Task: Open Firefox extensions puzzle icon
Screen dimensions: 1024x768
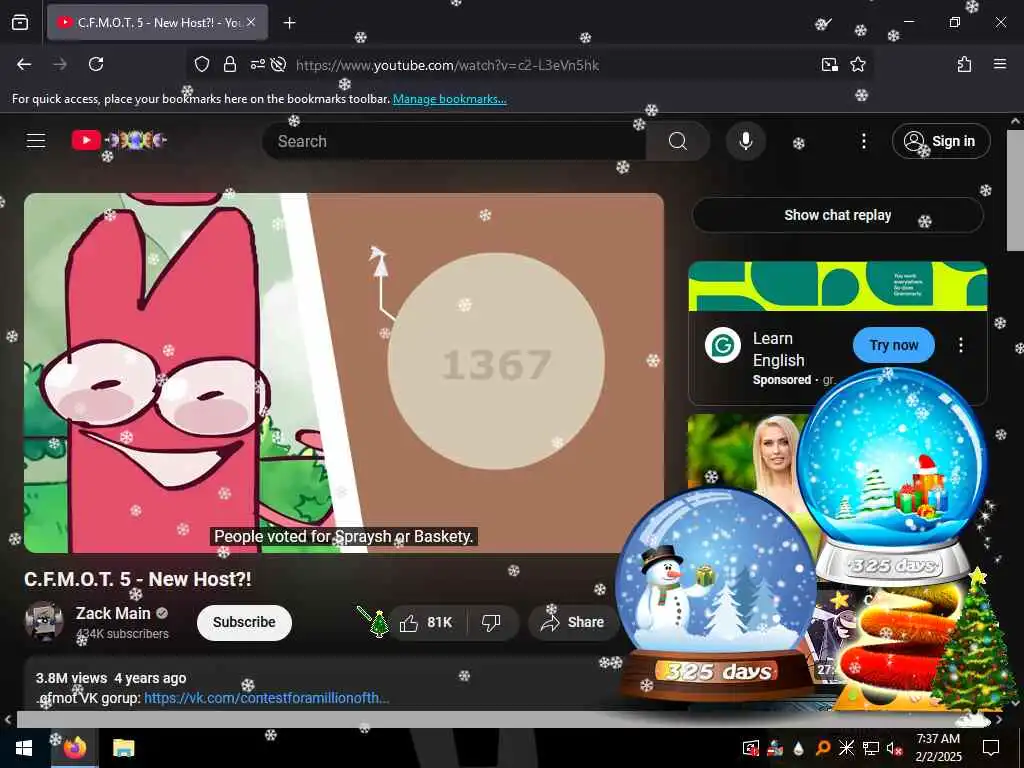Action: pyautogui.click(x=965, y=64)
